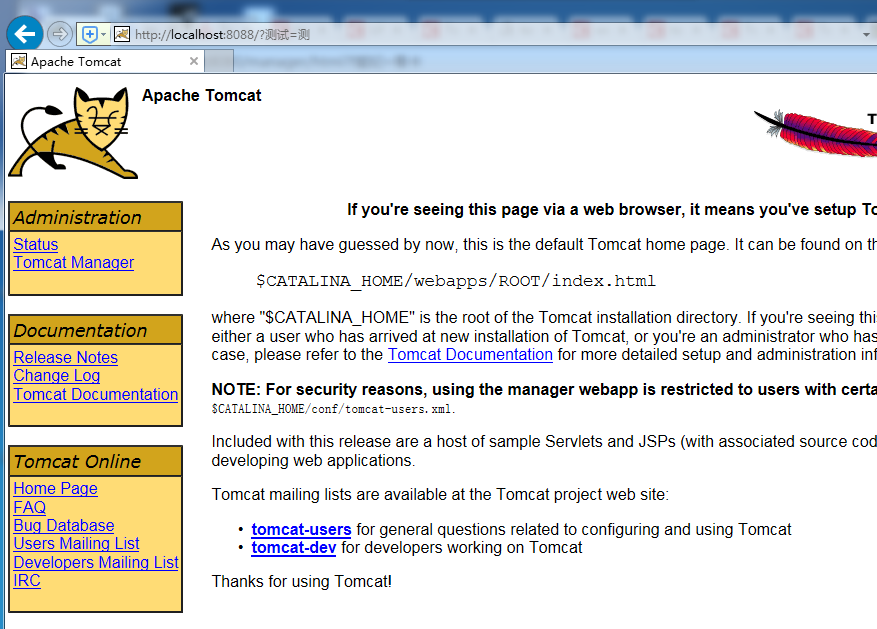Open the tomcat-dev mailing list link
The height and width of the screenshot is (629, 877).
coord(294,547)
